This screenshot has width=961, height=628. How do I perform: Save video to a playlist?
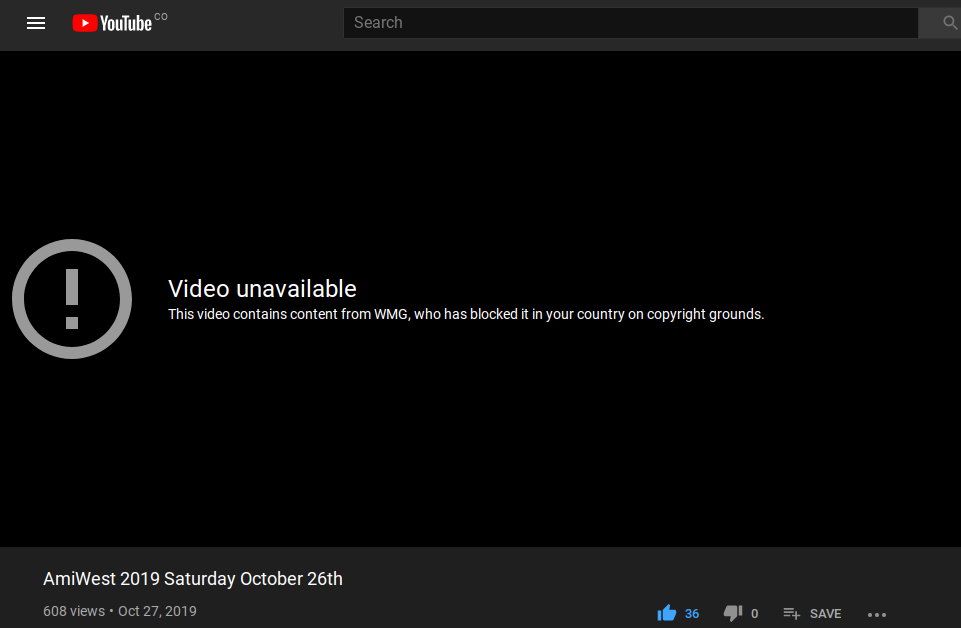(812, 613)
